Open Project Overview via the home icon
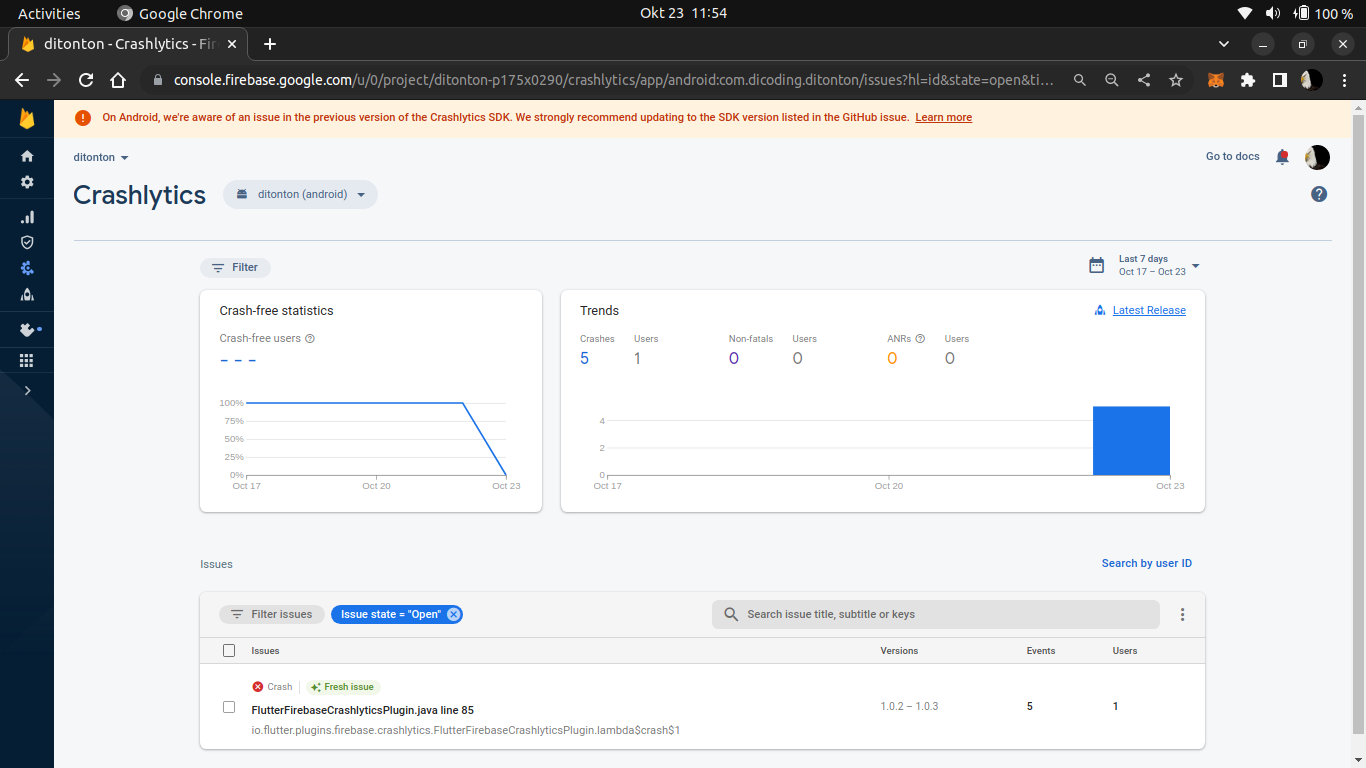Image resolution: width=1366 pixels, height=768 pixels. pos(27,156)
